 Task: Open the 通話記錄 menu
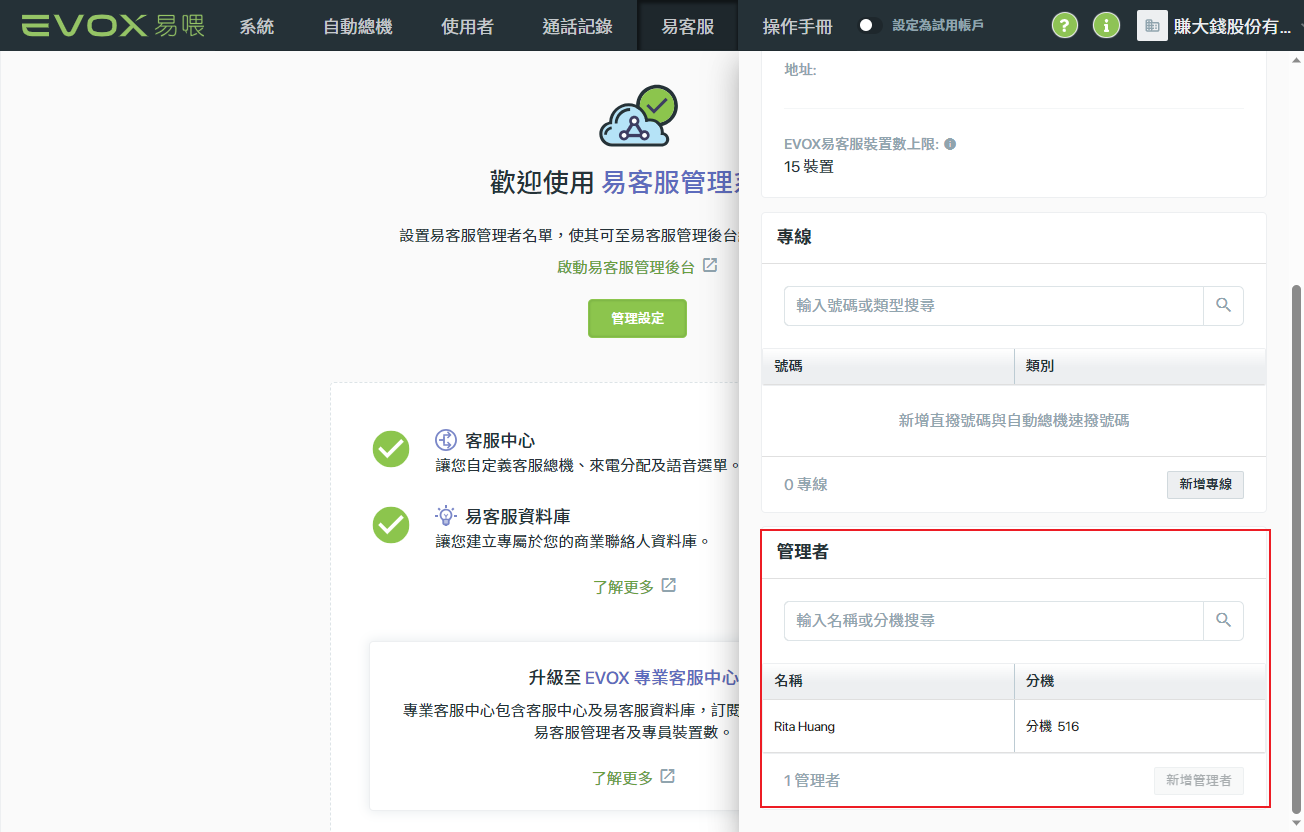(x=577, y=26)
